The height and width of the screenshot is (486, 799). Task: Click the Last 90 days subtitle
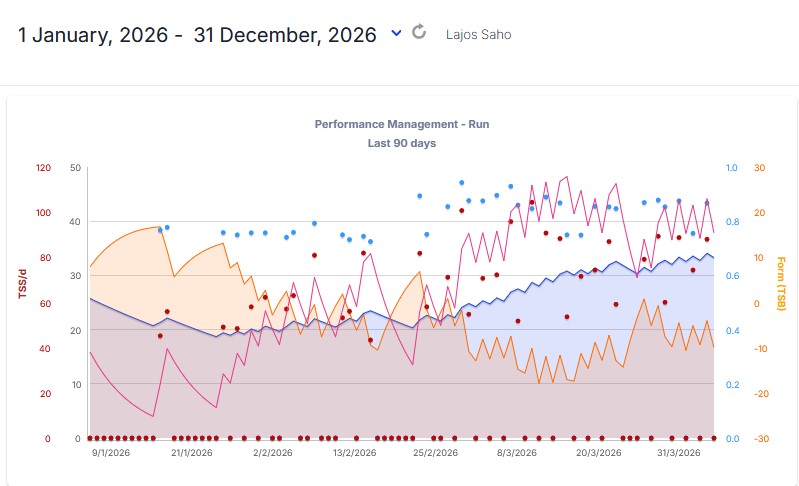pyautogui.click(x=401, y=143)
